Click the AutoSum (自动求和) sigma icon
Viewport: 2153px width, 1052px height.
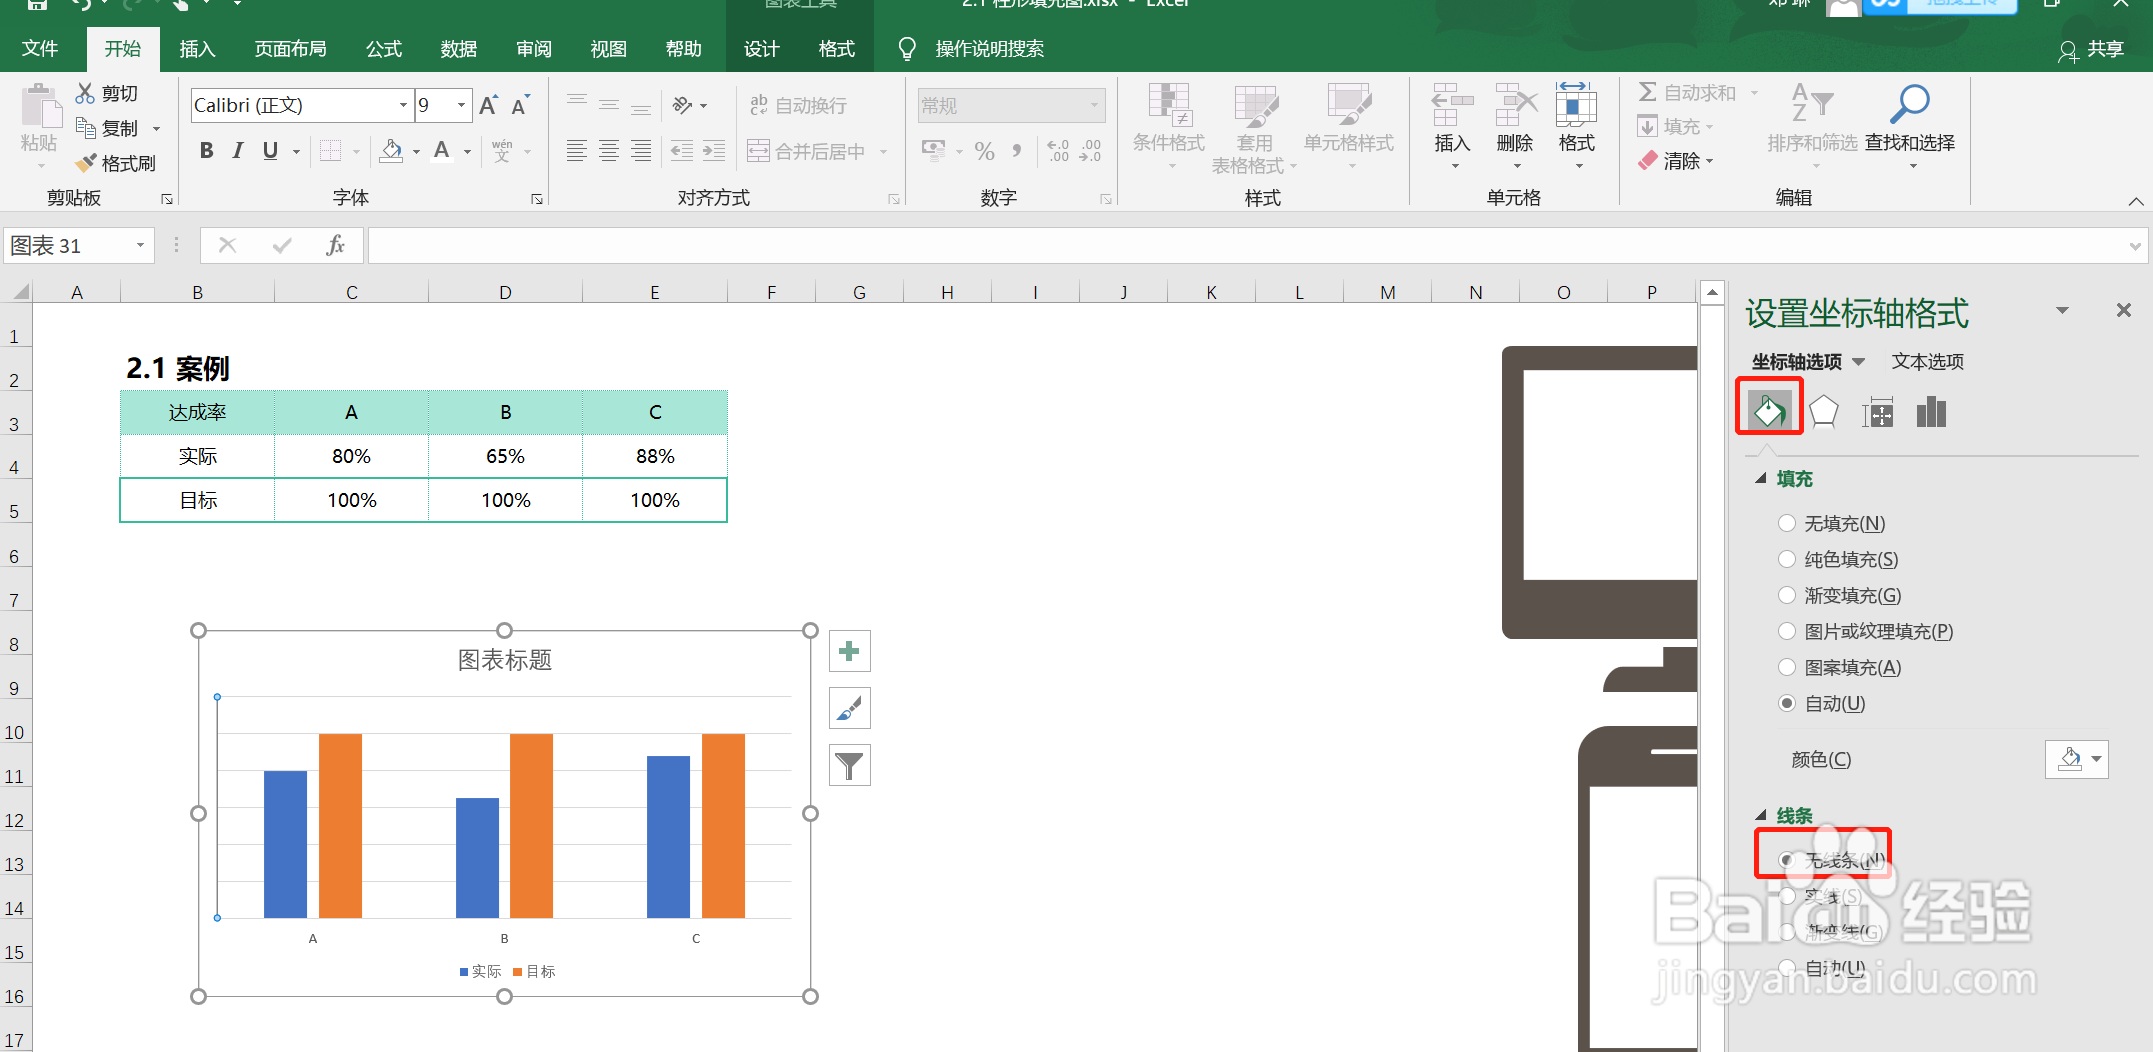[1648, 92]
